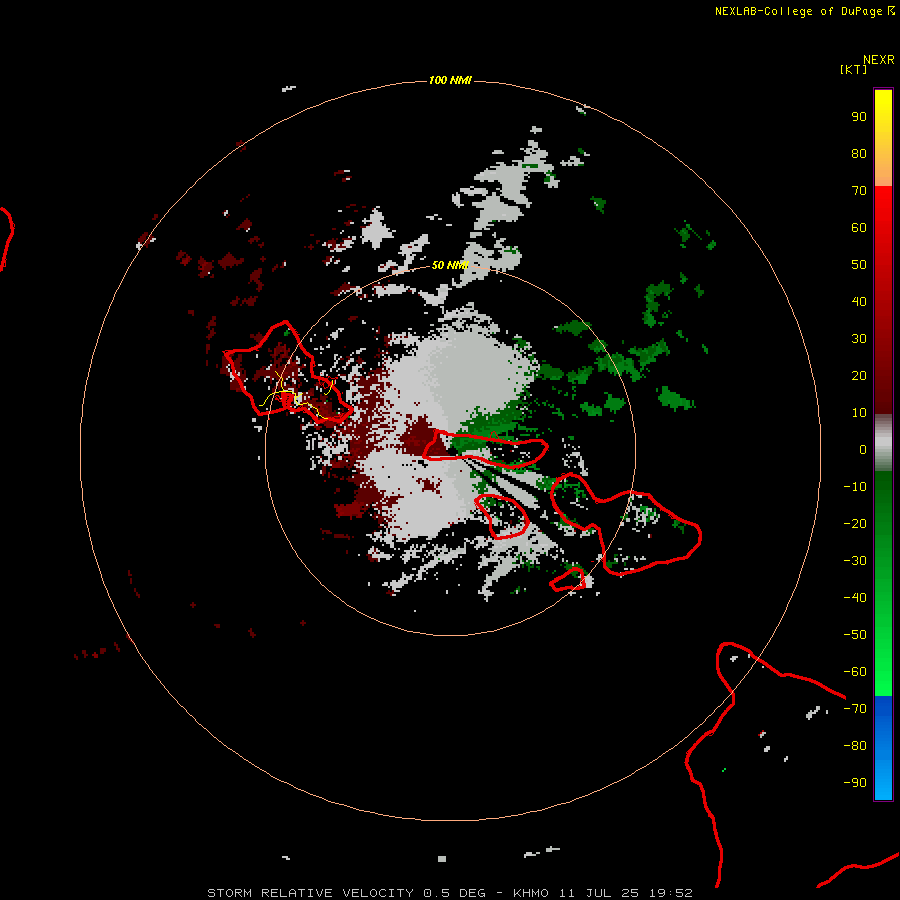Image resolution: width=900 pixels, height=900 pixels.
Task: Click the positive 80 value on the velocity scale
Action: point(859,154)
